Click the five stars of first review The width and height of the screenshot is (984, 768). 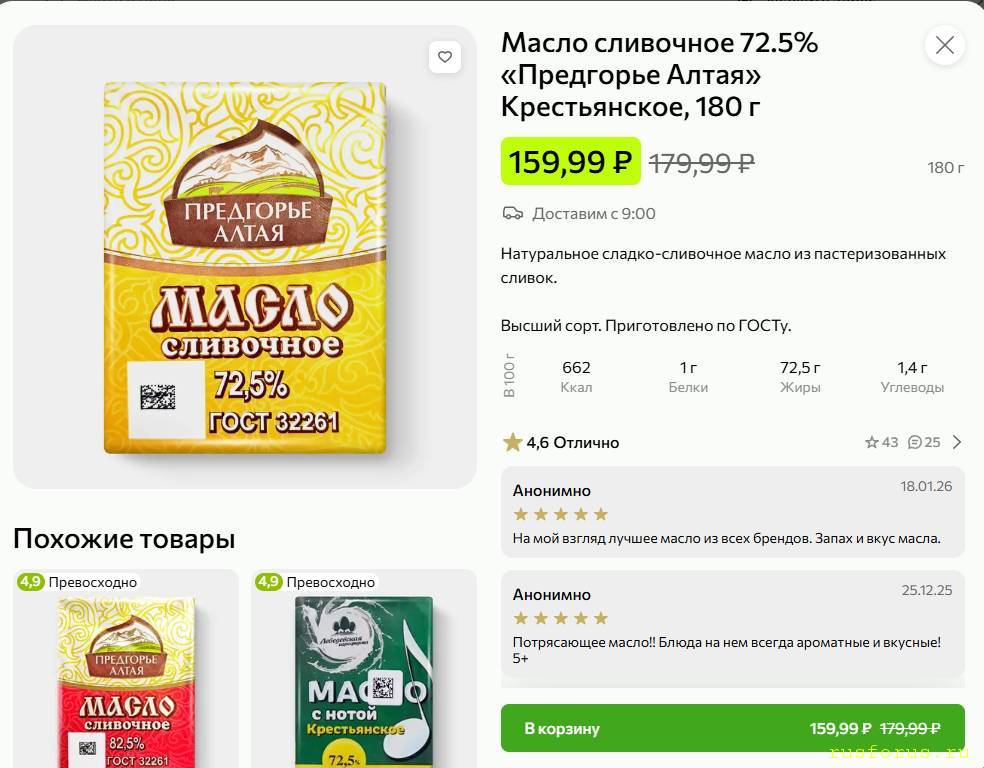[560, 514]
